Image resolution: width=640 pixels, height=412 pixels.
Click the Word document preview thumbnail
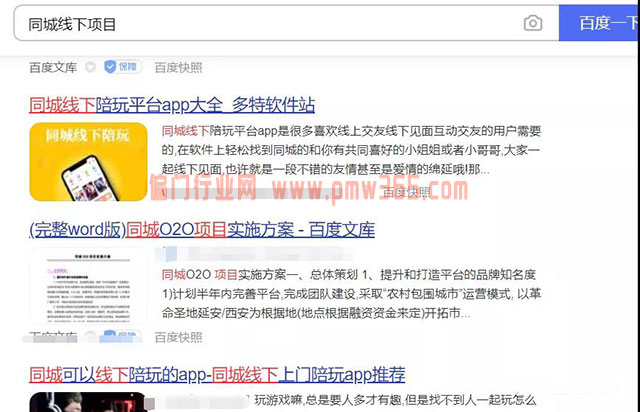88,286
